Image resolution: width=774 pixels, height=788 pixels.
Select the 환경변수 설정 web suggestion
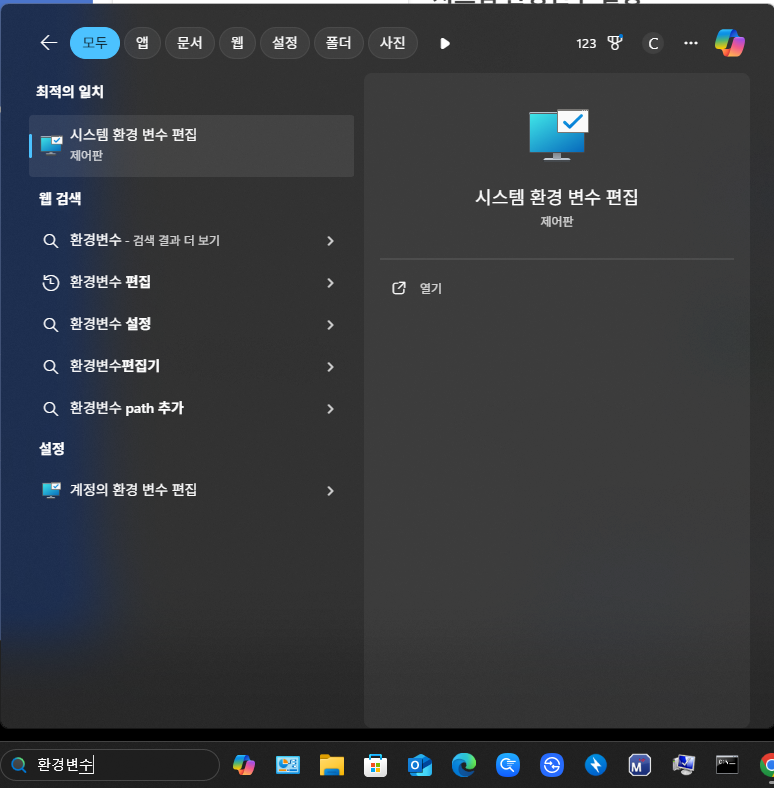tap(191, 324)
